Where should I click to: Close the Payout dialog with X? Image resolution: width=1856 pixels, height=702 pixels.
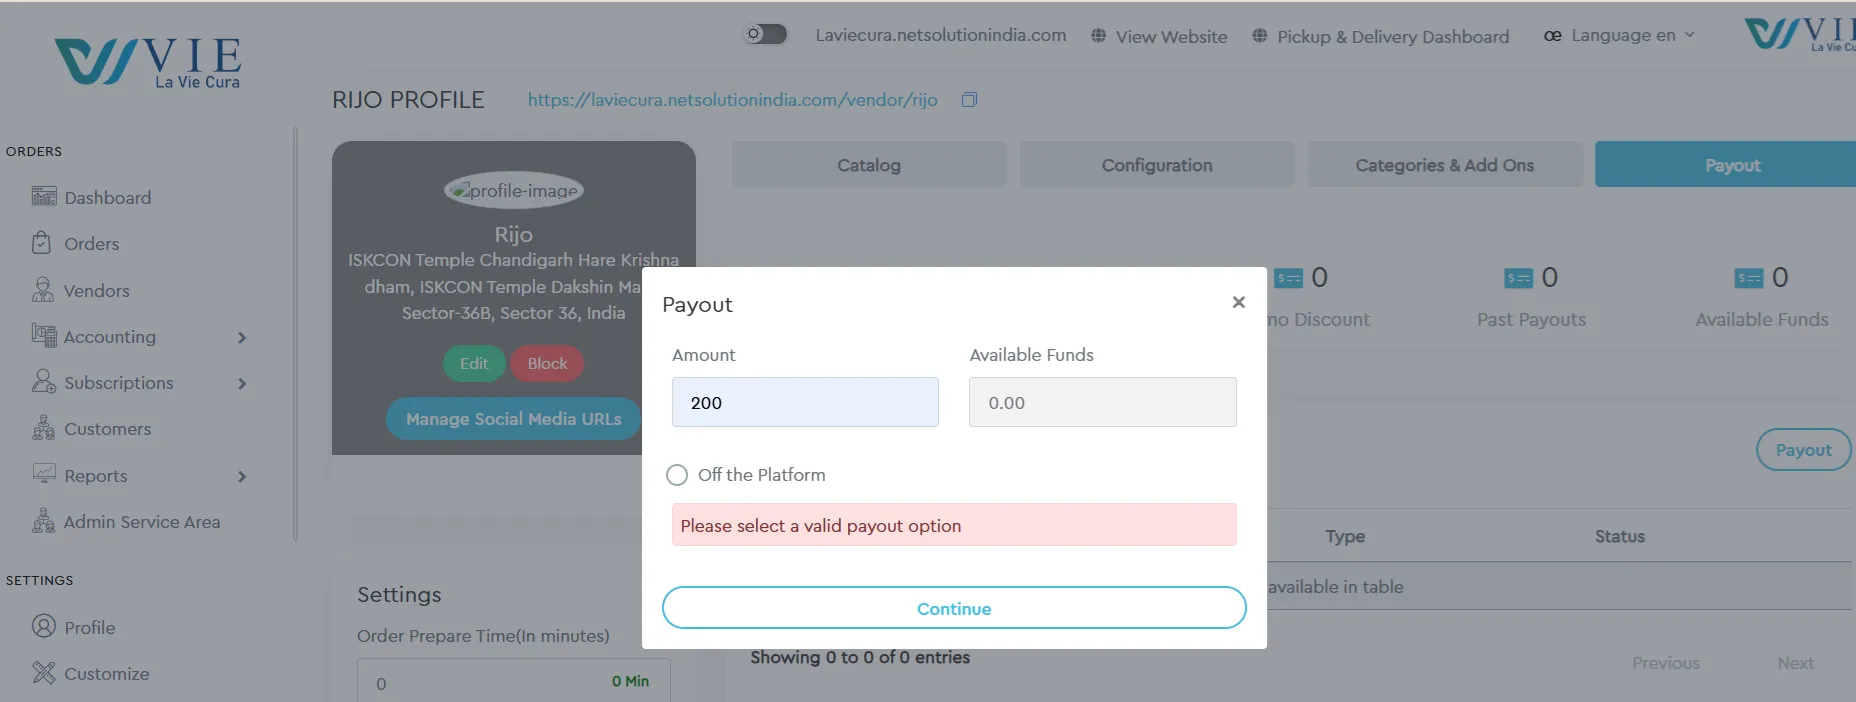tap(1238, 302)
